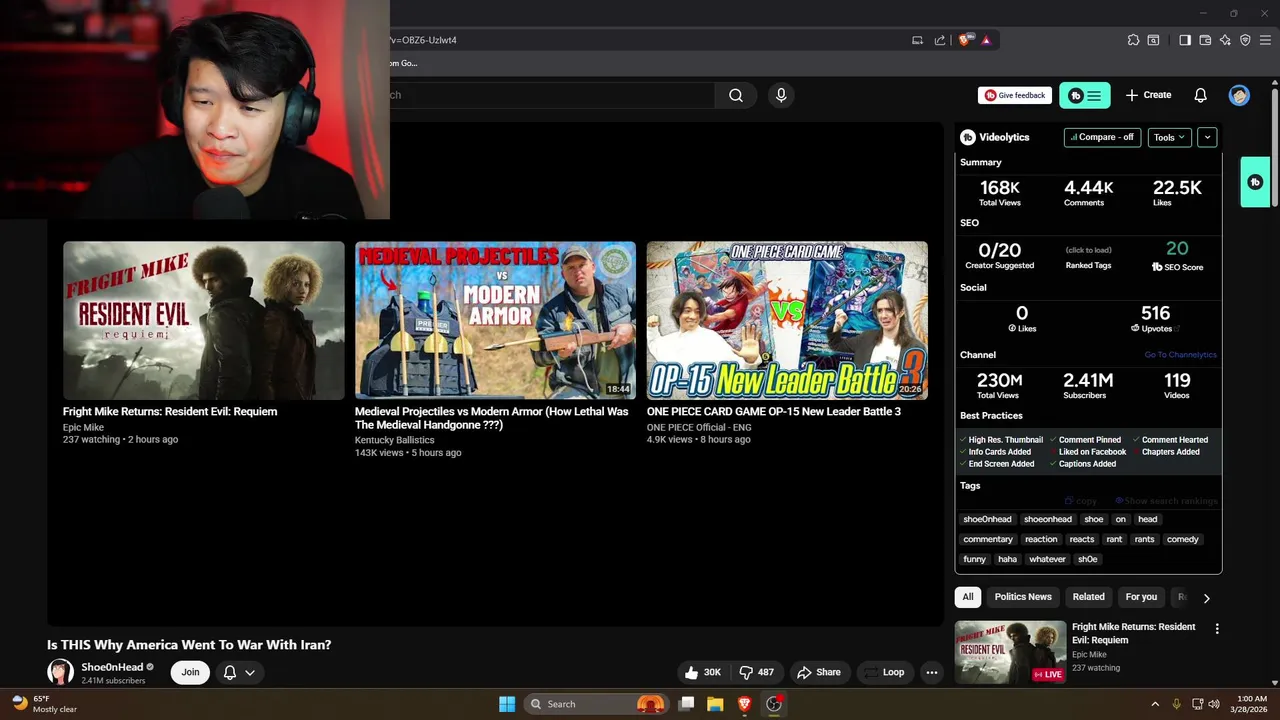Open the browser extensions puzzle icon
Viewport: 1280px width, 720px height.
(1133, 40)
